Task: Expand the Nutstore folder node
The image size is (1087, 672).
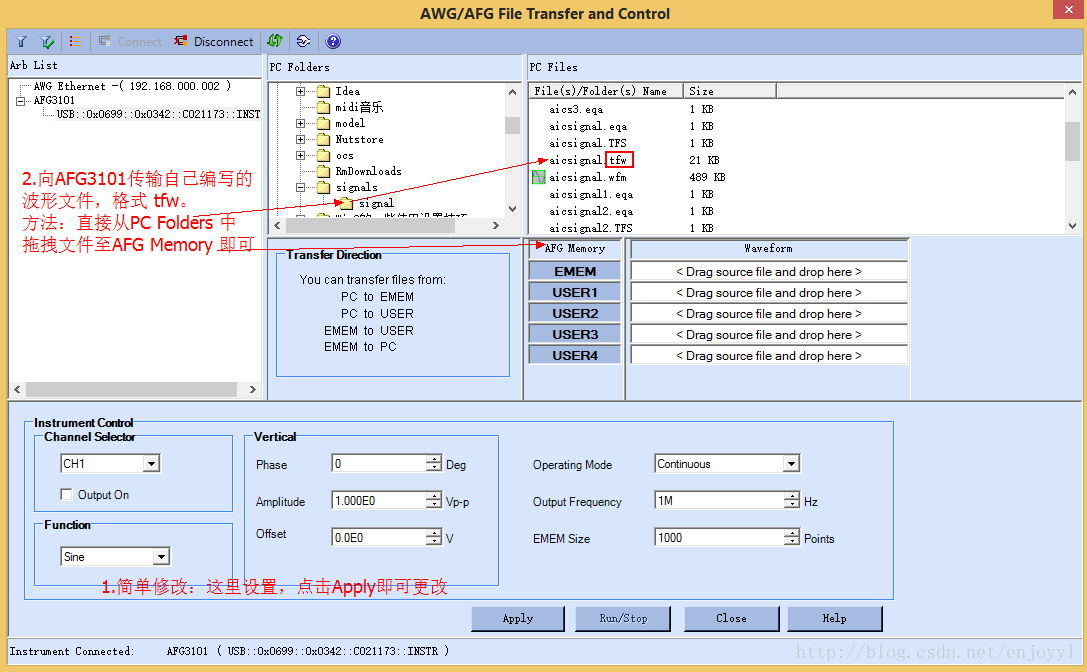Action: pos(300,139)
